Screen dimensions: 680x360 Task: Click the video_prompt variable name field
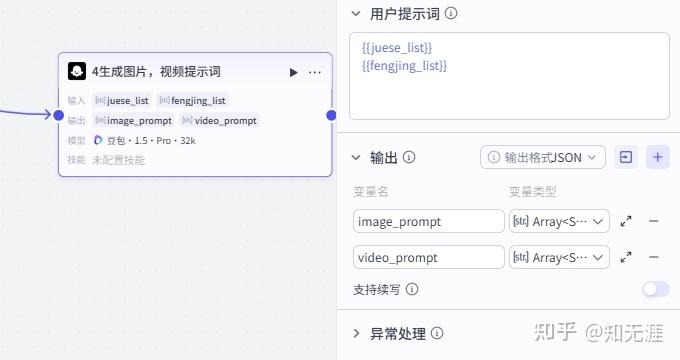[428, 257]
